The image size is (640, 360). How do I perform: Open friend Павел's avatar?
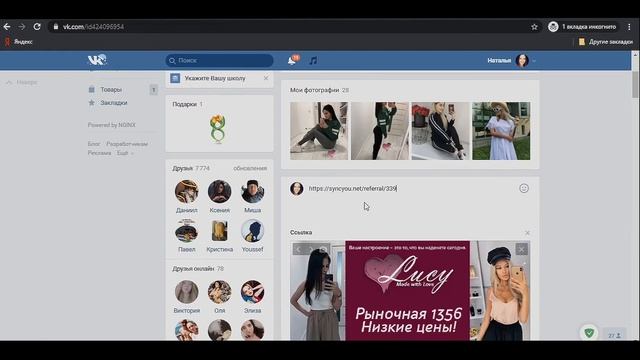point(187,231)
